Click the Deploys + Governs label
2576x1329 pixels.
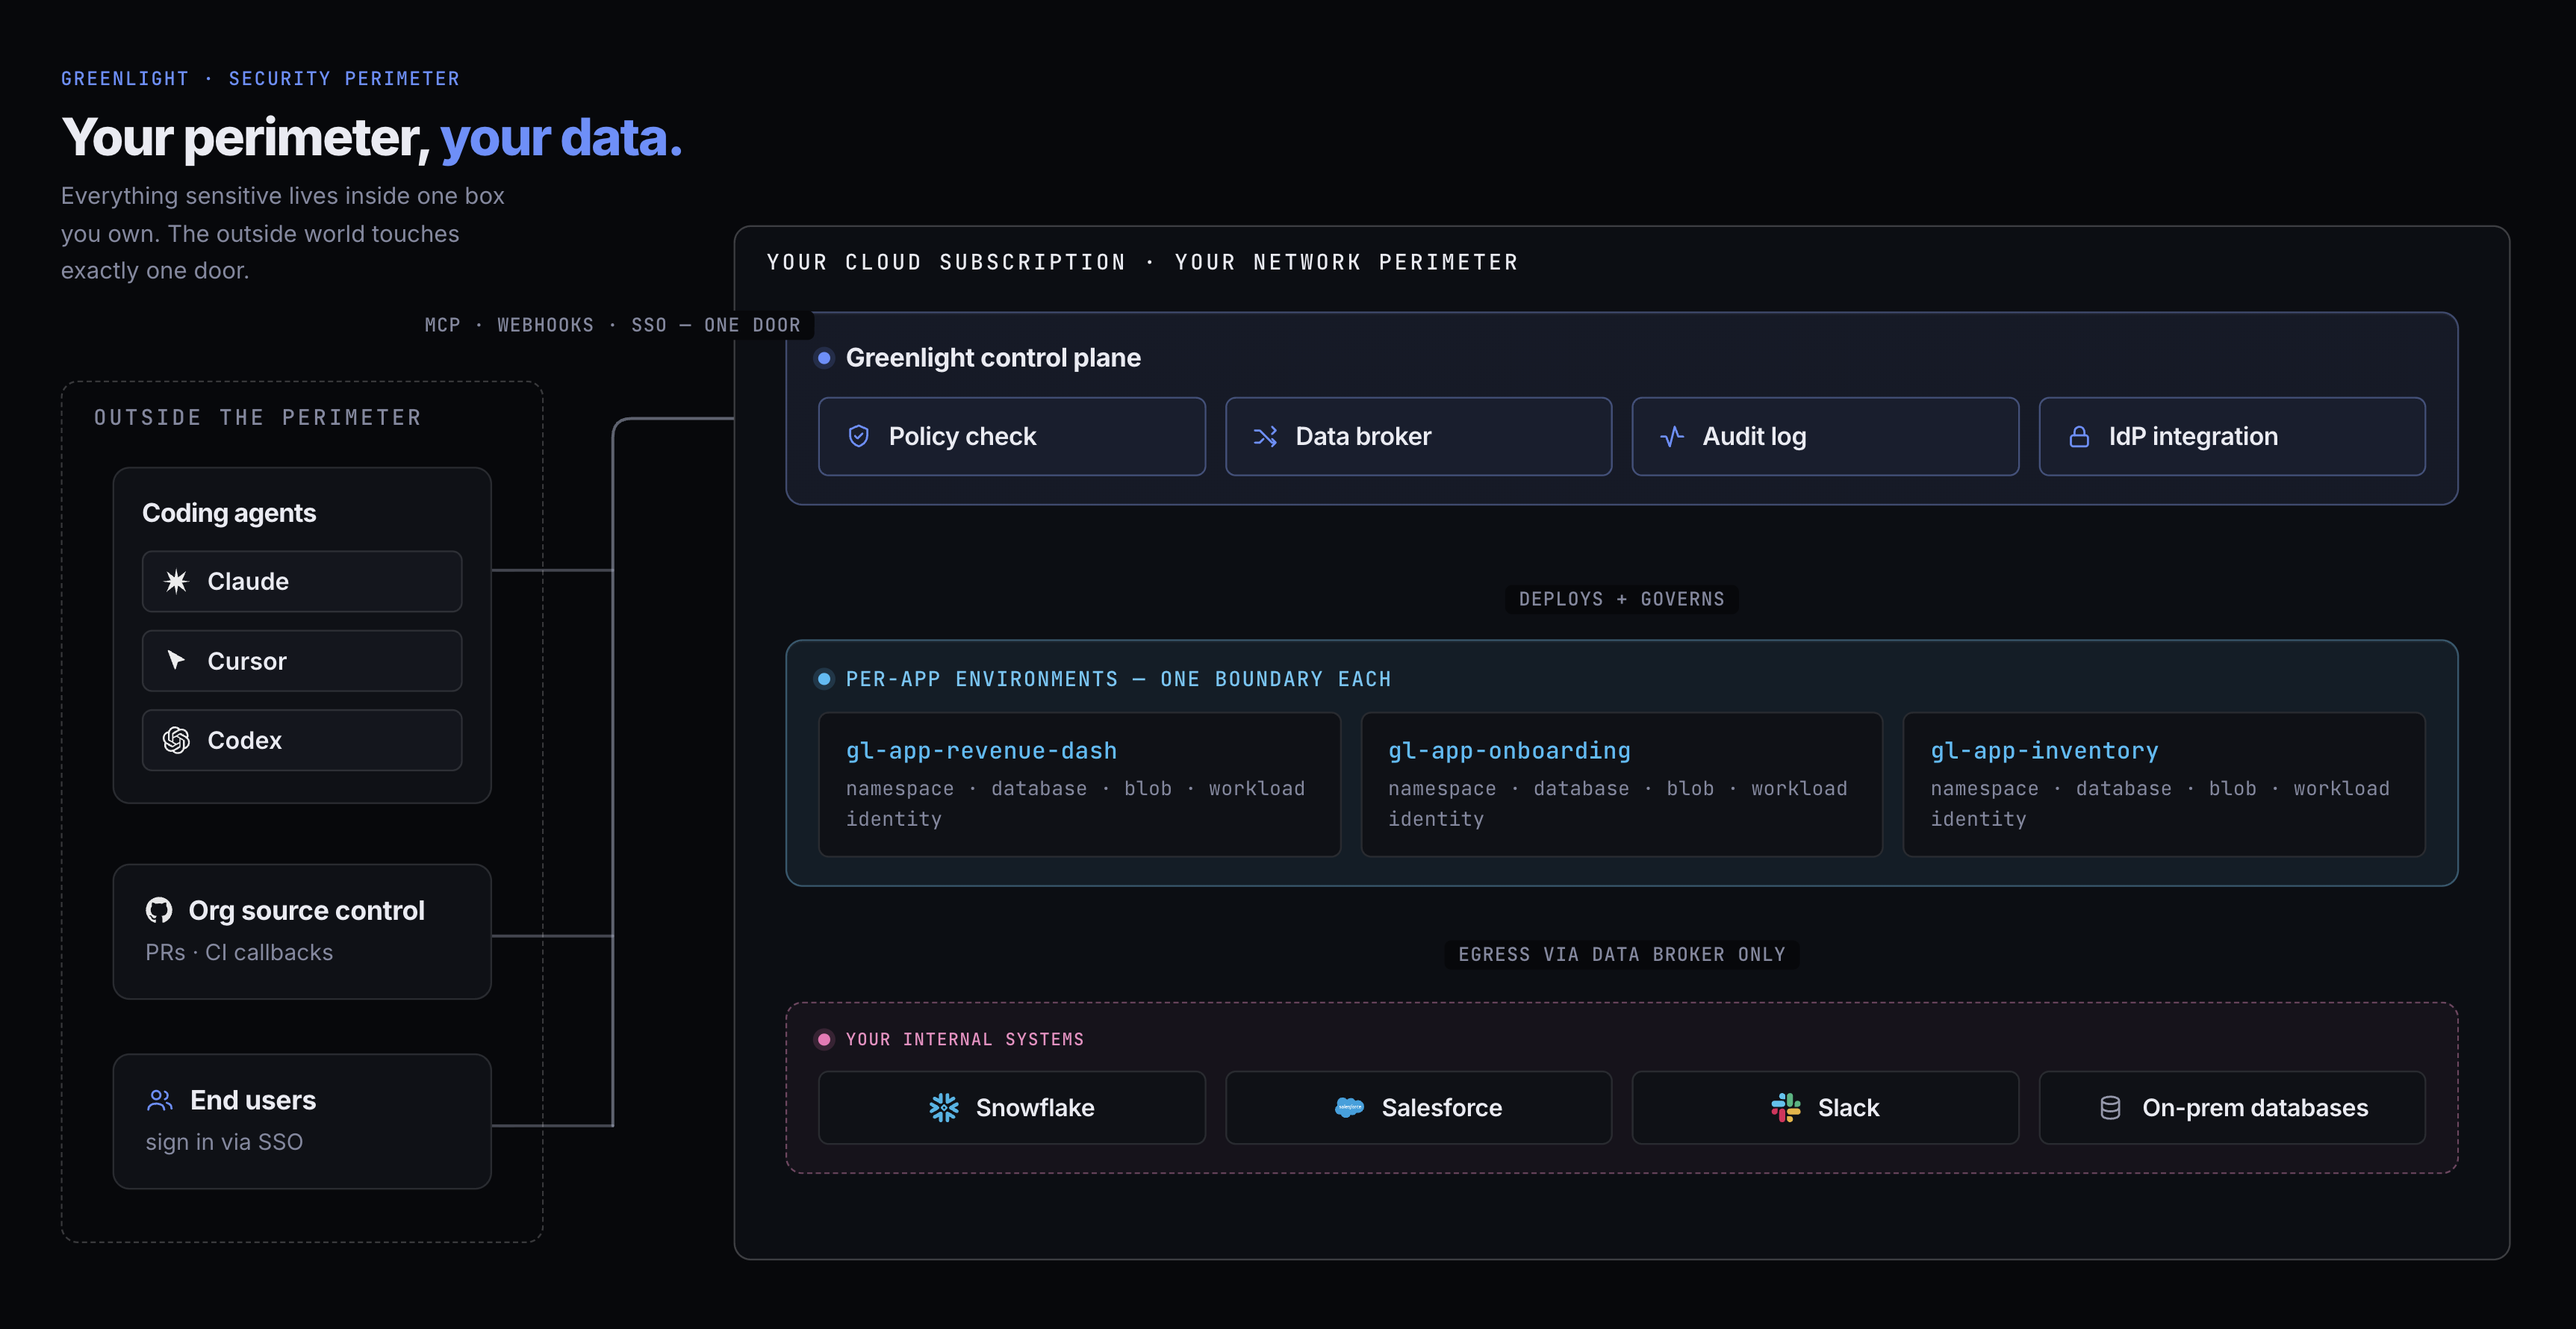click(x=1621, y=599)
